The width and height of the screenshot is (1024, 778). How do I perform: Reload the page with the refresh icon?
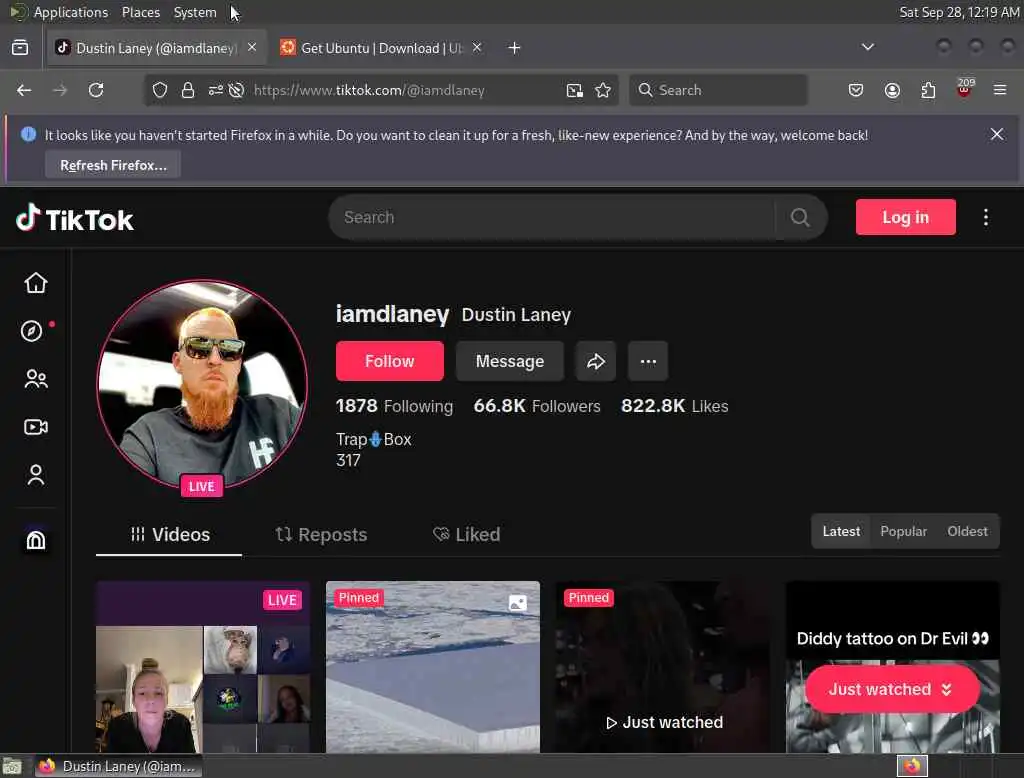96,90
